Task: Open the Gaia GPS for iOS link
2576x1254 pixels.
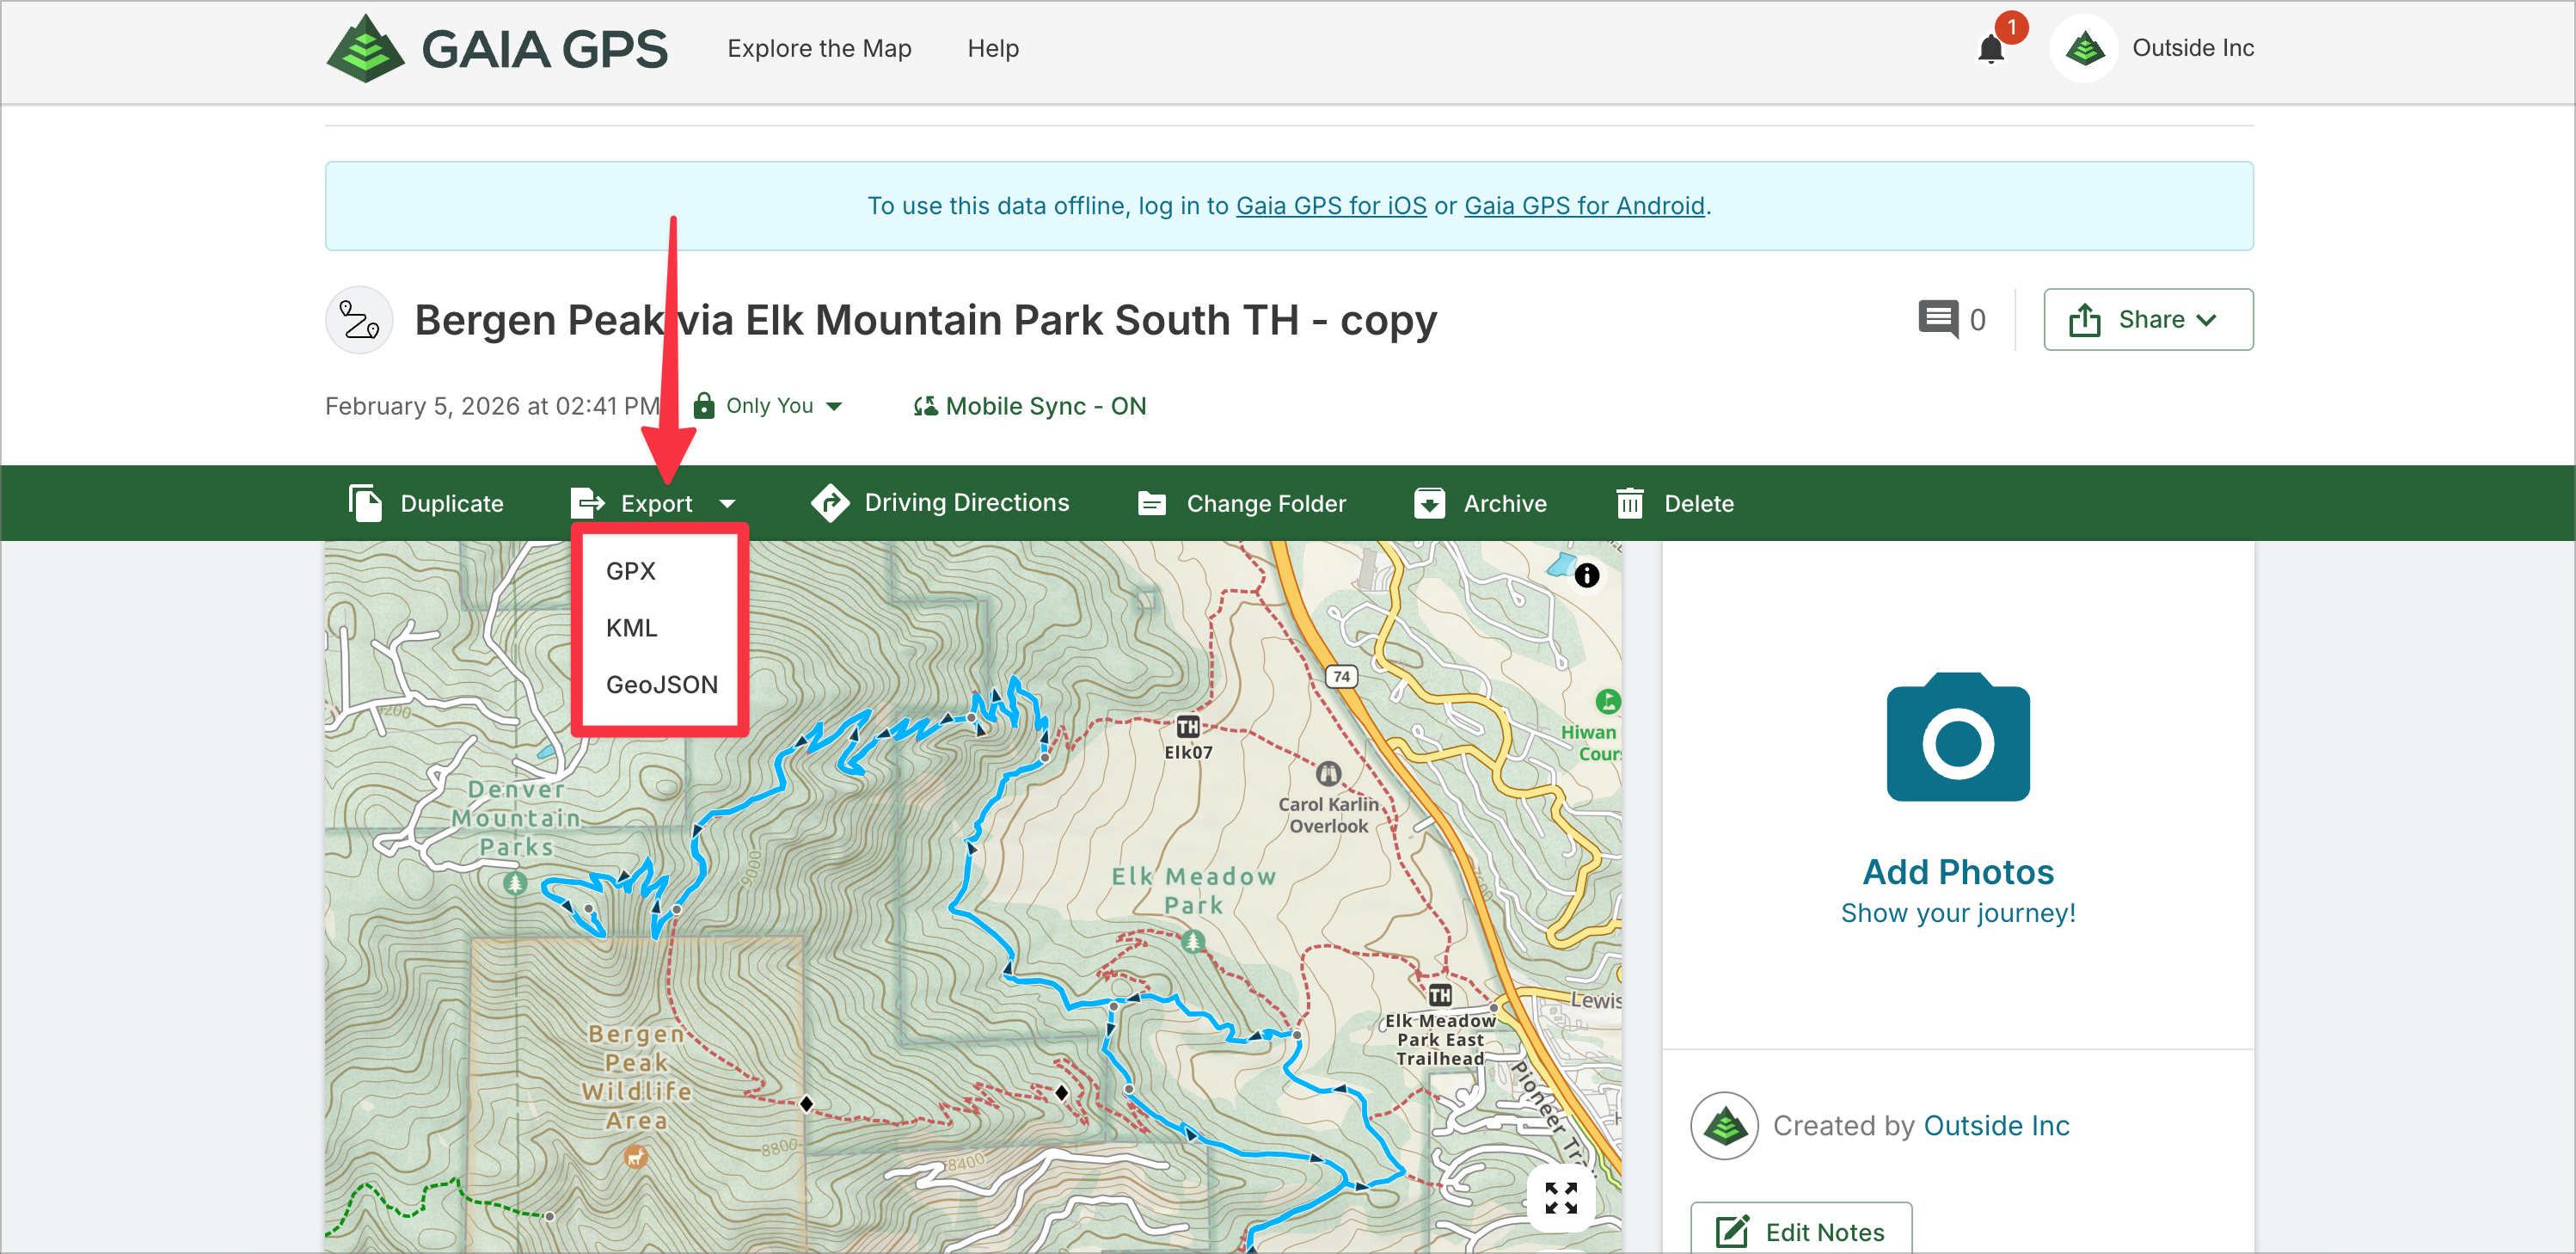Action: 1330,206
